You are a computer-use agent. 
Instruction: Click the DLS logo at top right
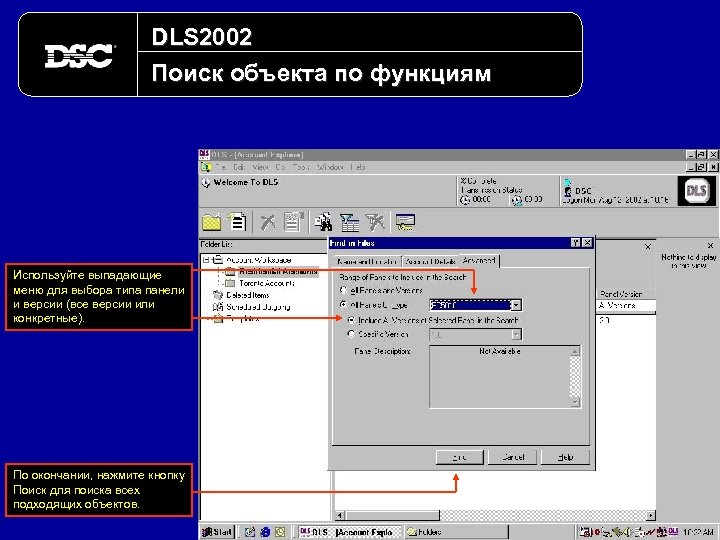point(696,190)
